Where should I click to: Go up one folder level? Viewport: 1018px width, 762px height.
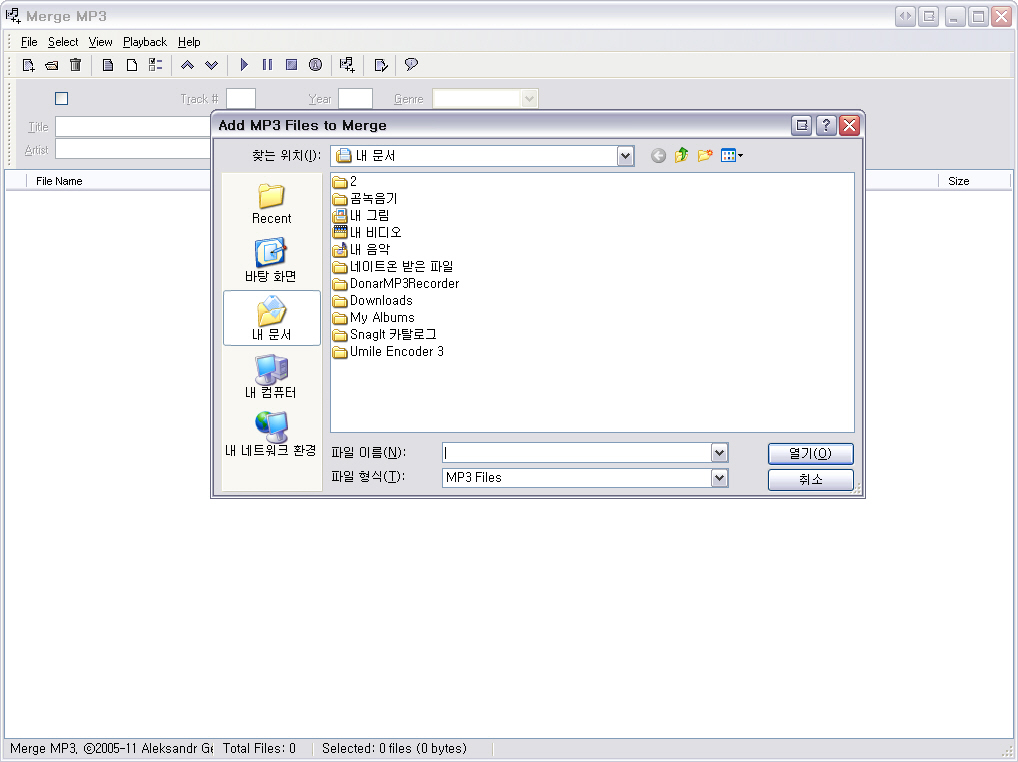click(x=682, y=156)
